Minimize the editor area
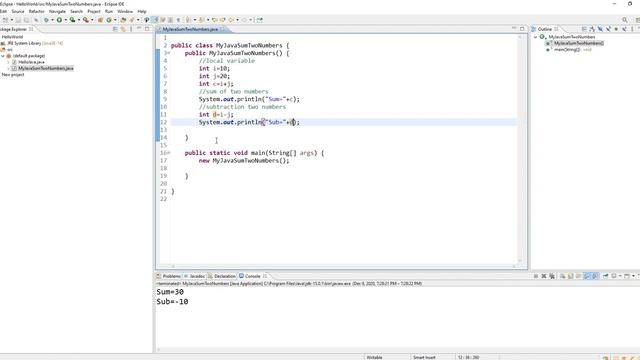 [x=514, y=29]
